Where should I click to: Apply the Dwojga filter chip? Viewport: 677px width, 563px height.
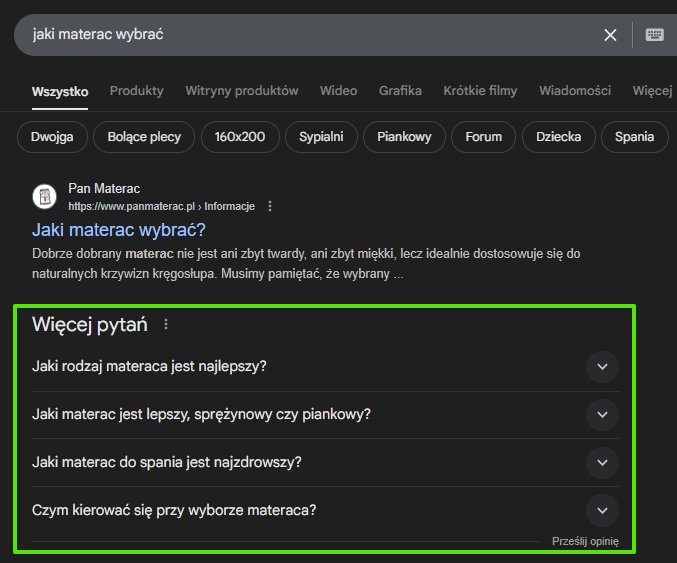tap(52, 137)
